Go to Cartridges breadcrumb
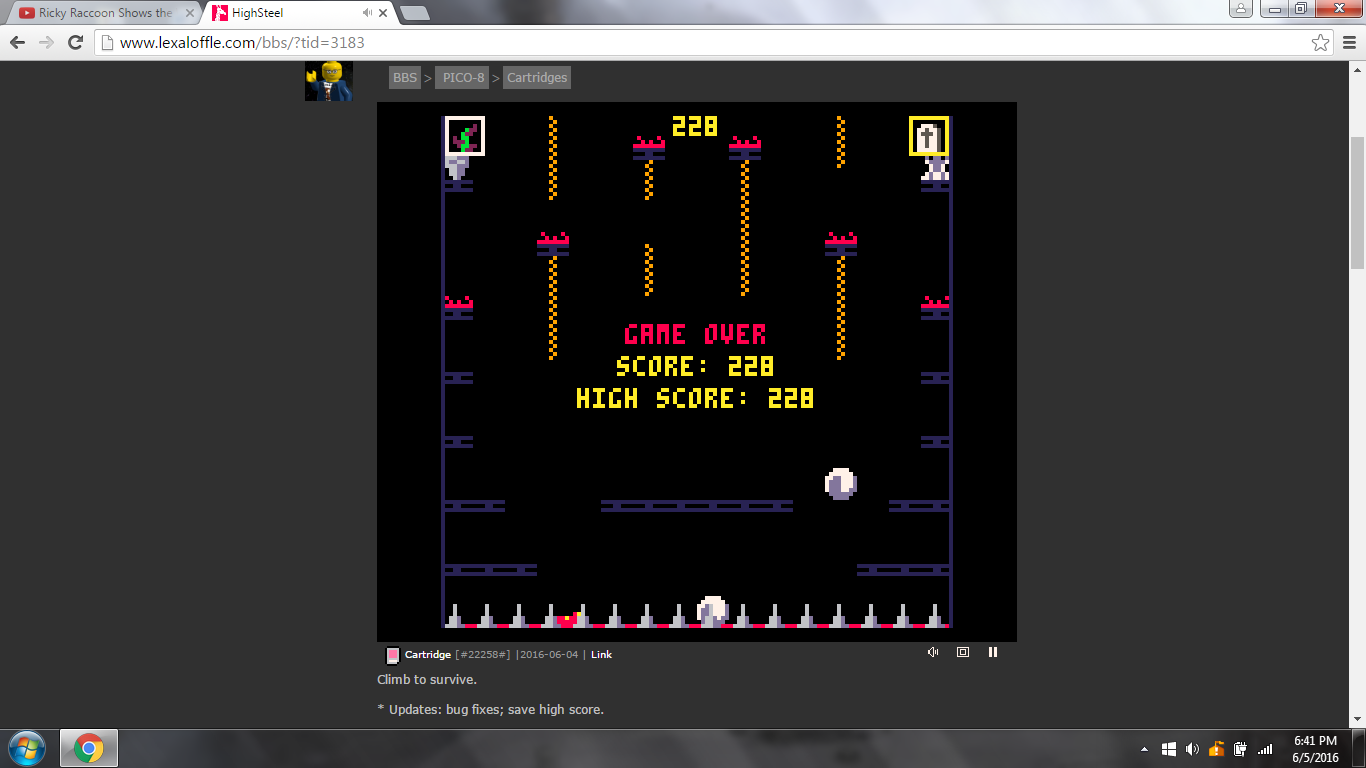 coord(537,77)
